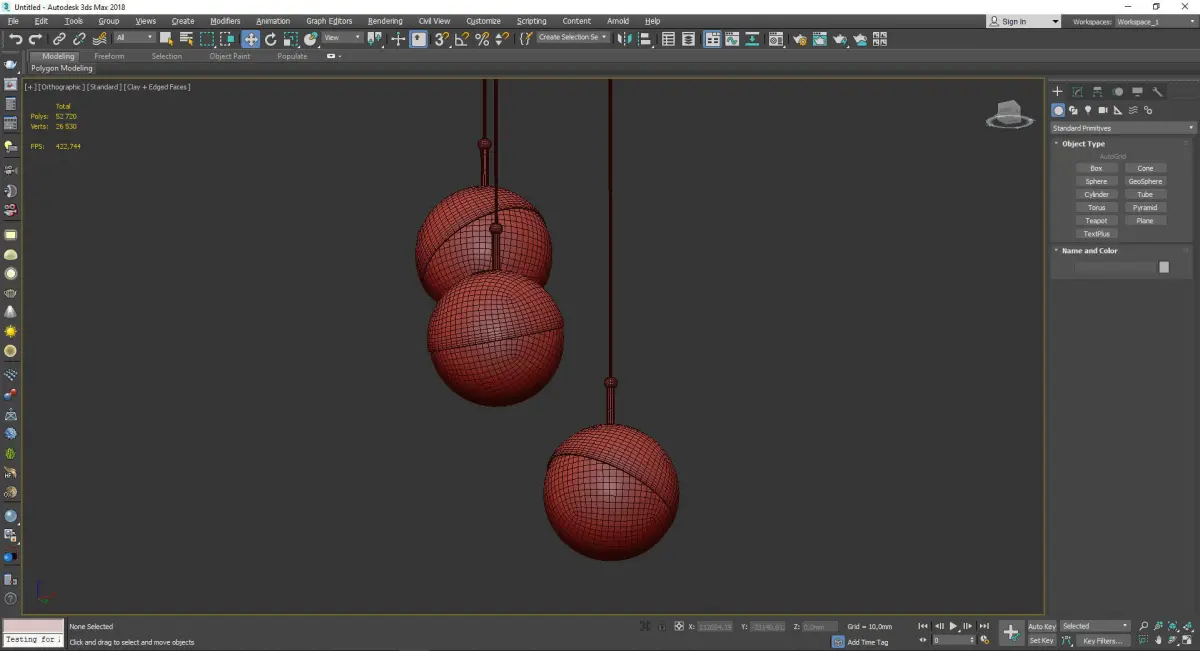Choose Rectangular Selection Region icon
1200x651 pixels.
pos(207,39)
